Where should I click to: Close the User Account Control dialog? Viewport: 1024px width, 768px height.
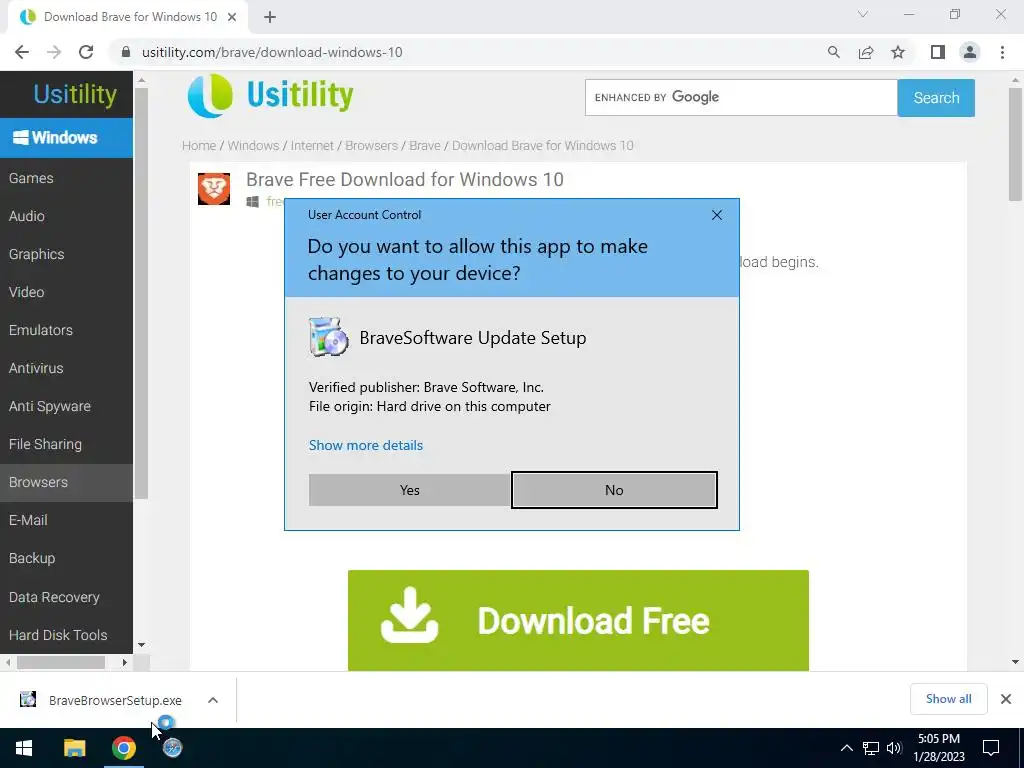717,215
